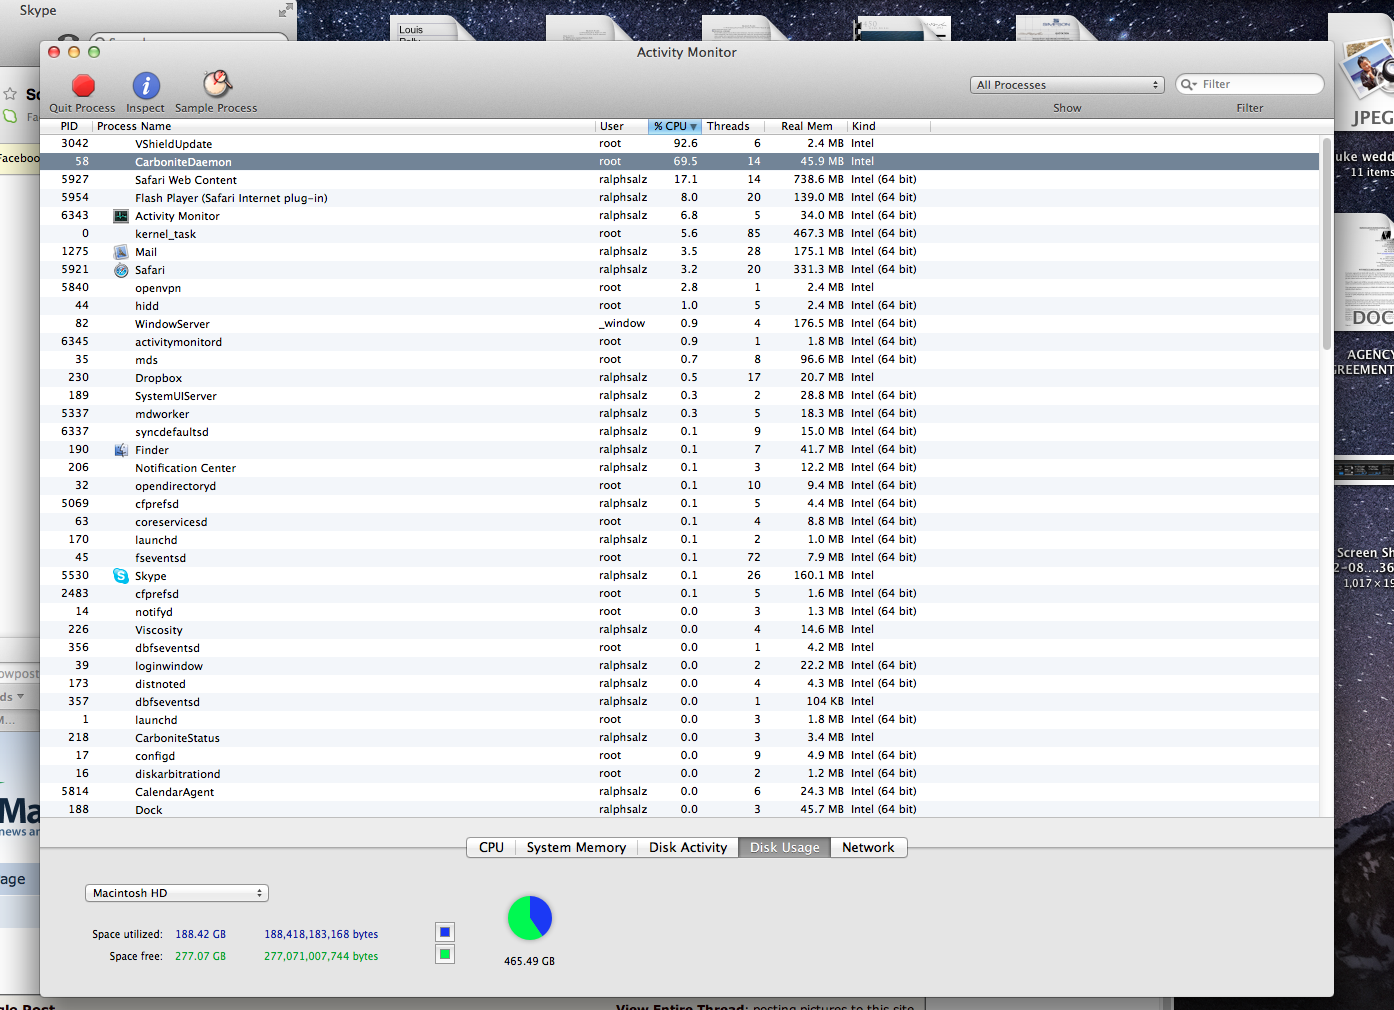Switch to the Disk Activity tab
The height and width of the screenshot is (1010, 1394).
tap(688, 847)
